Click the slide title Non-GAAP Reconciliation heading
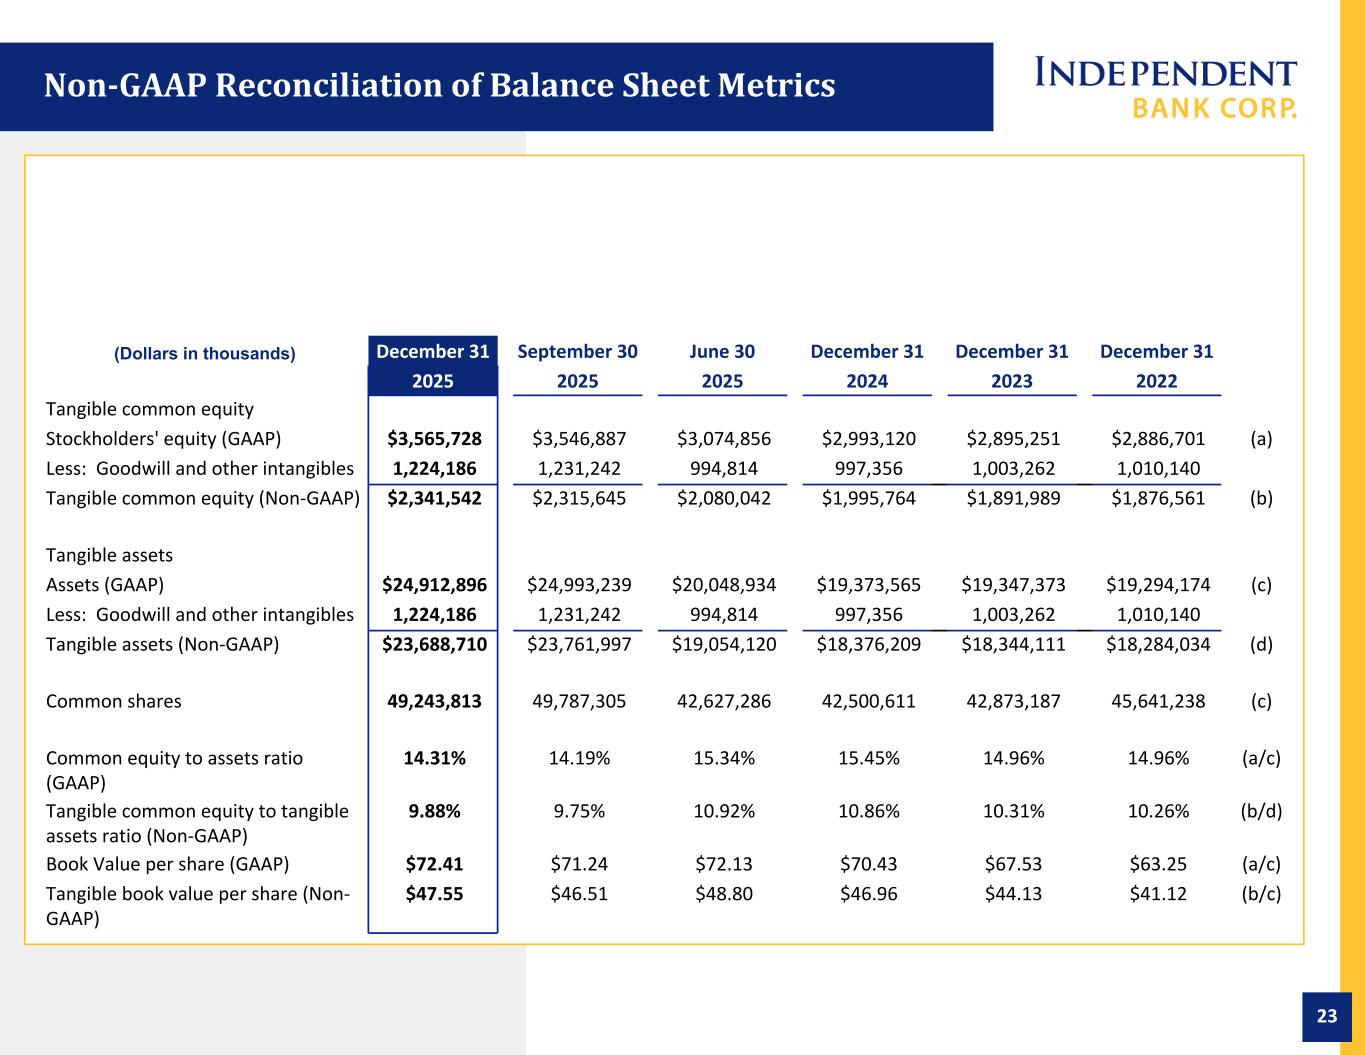 point(439,86)
